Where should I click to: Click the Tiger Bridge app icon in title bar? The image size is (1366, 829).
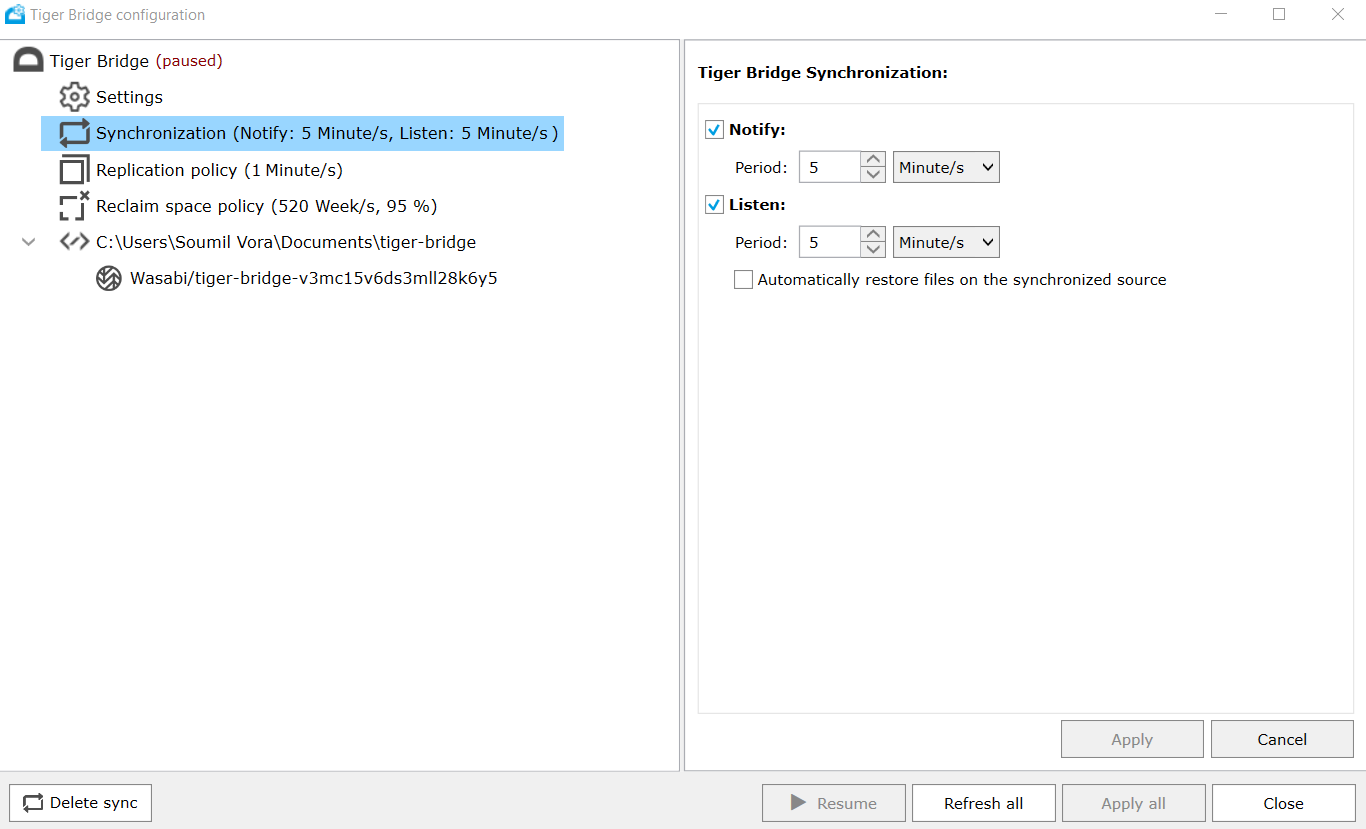tap(15, 14)
